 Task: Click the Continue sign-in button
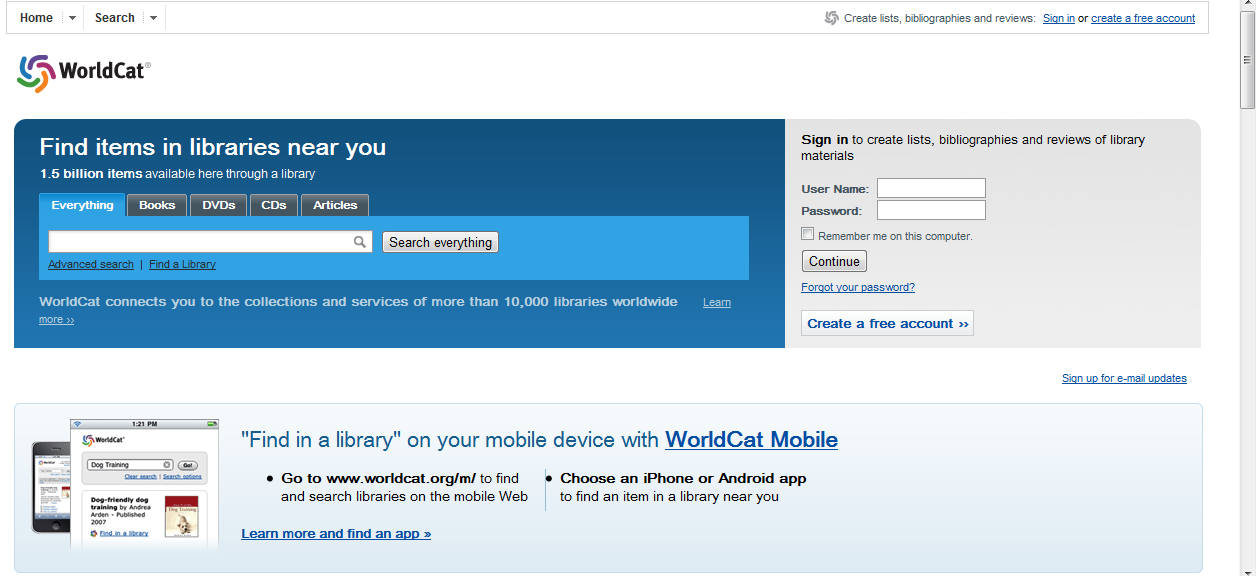click(x=834, y=261)
